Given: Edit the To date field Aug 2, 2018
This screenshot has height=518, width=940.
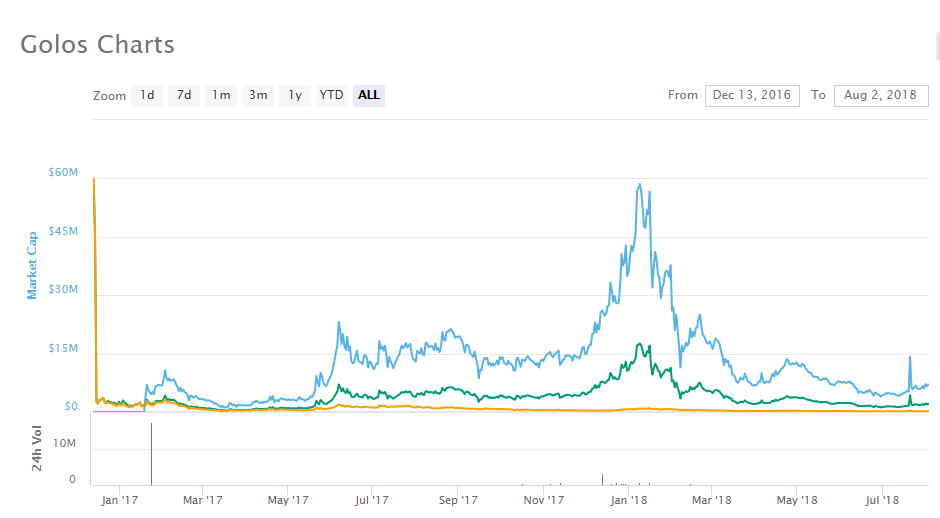Looking at the screenshot, I should coord(881,95).
